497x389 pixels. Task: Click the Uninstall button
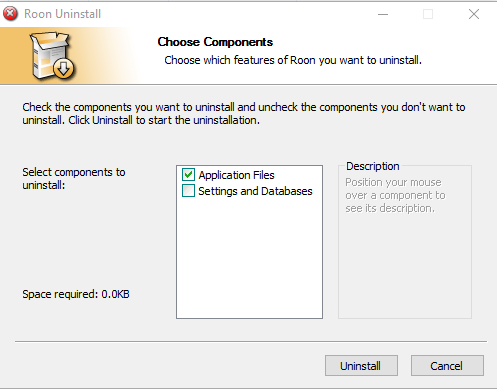361,366
